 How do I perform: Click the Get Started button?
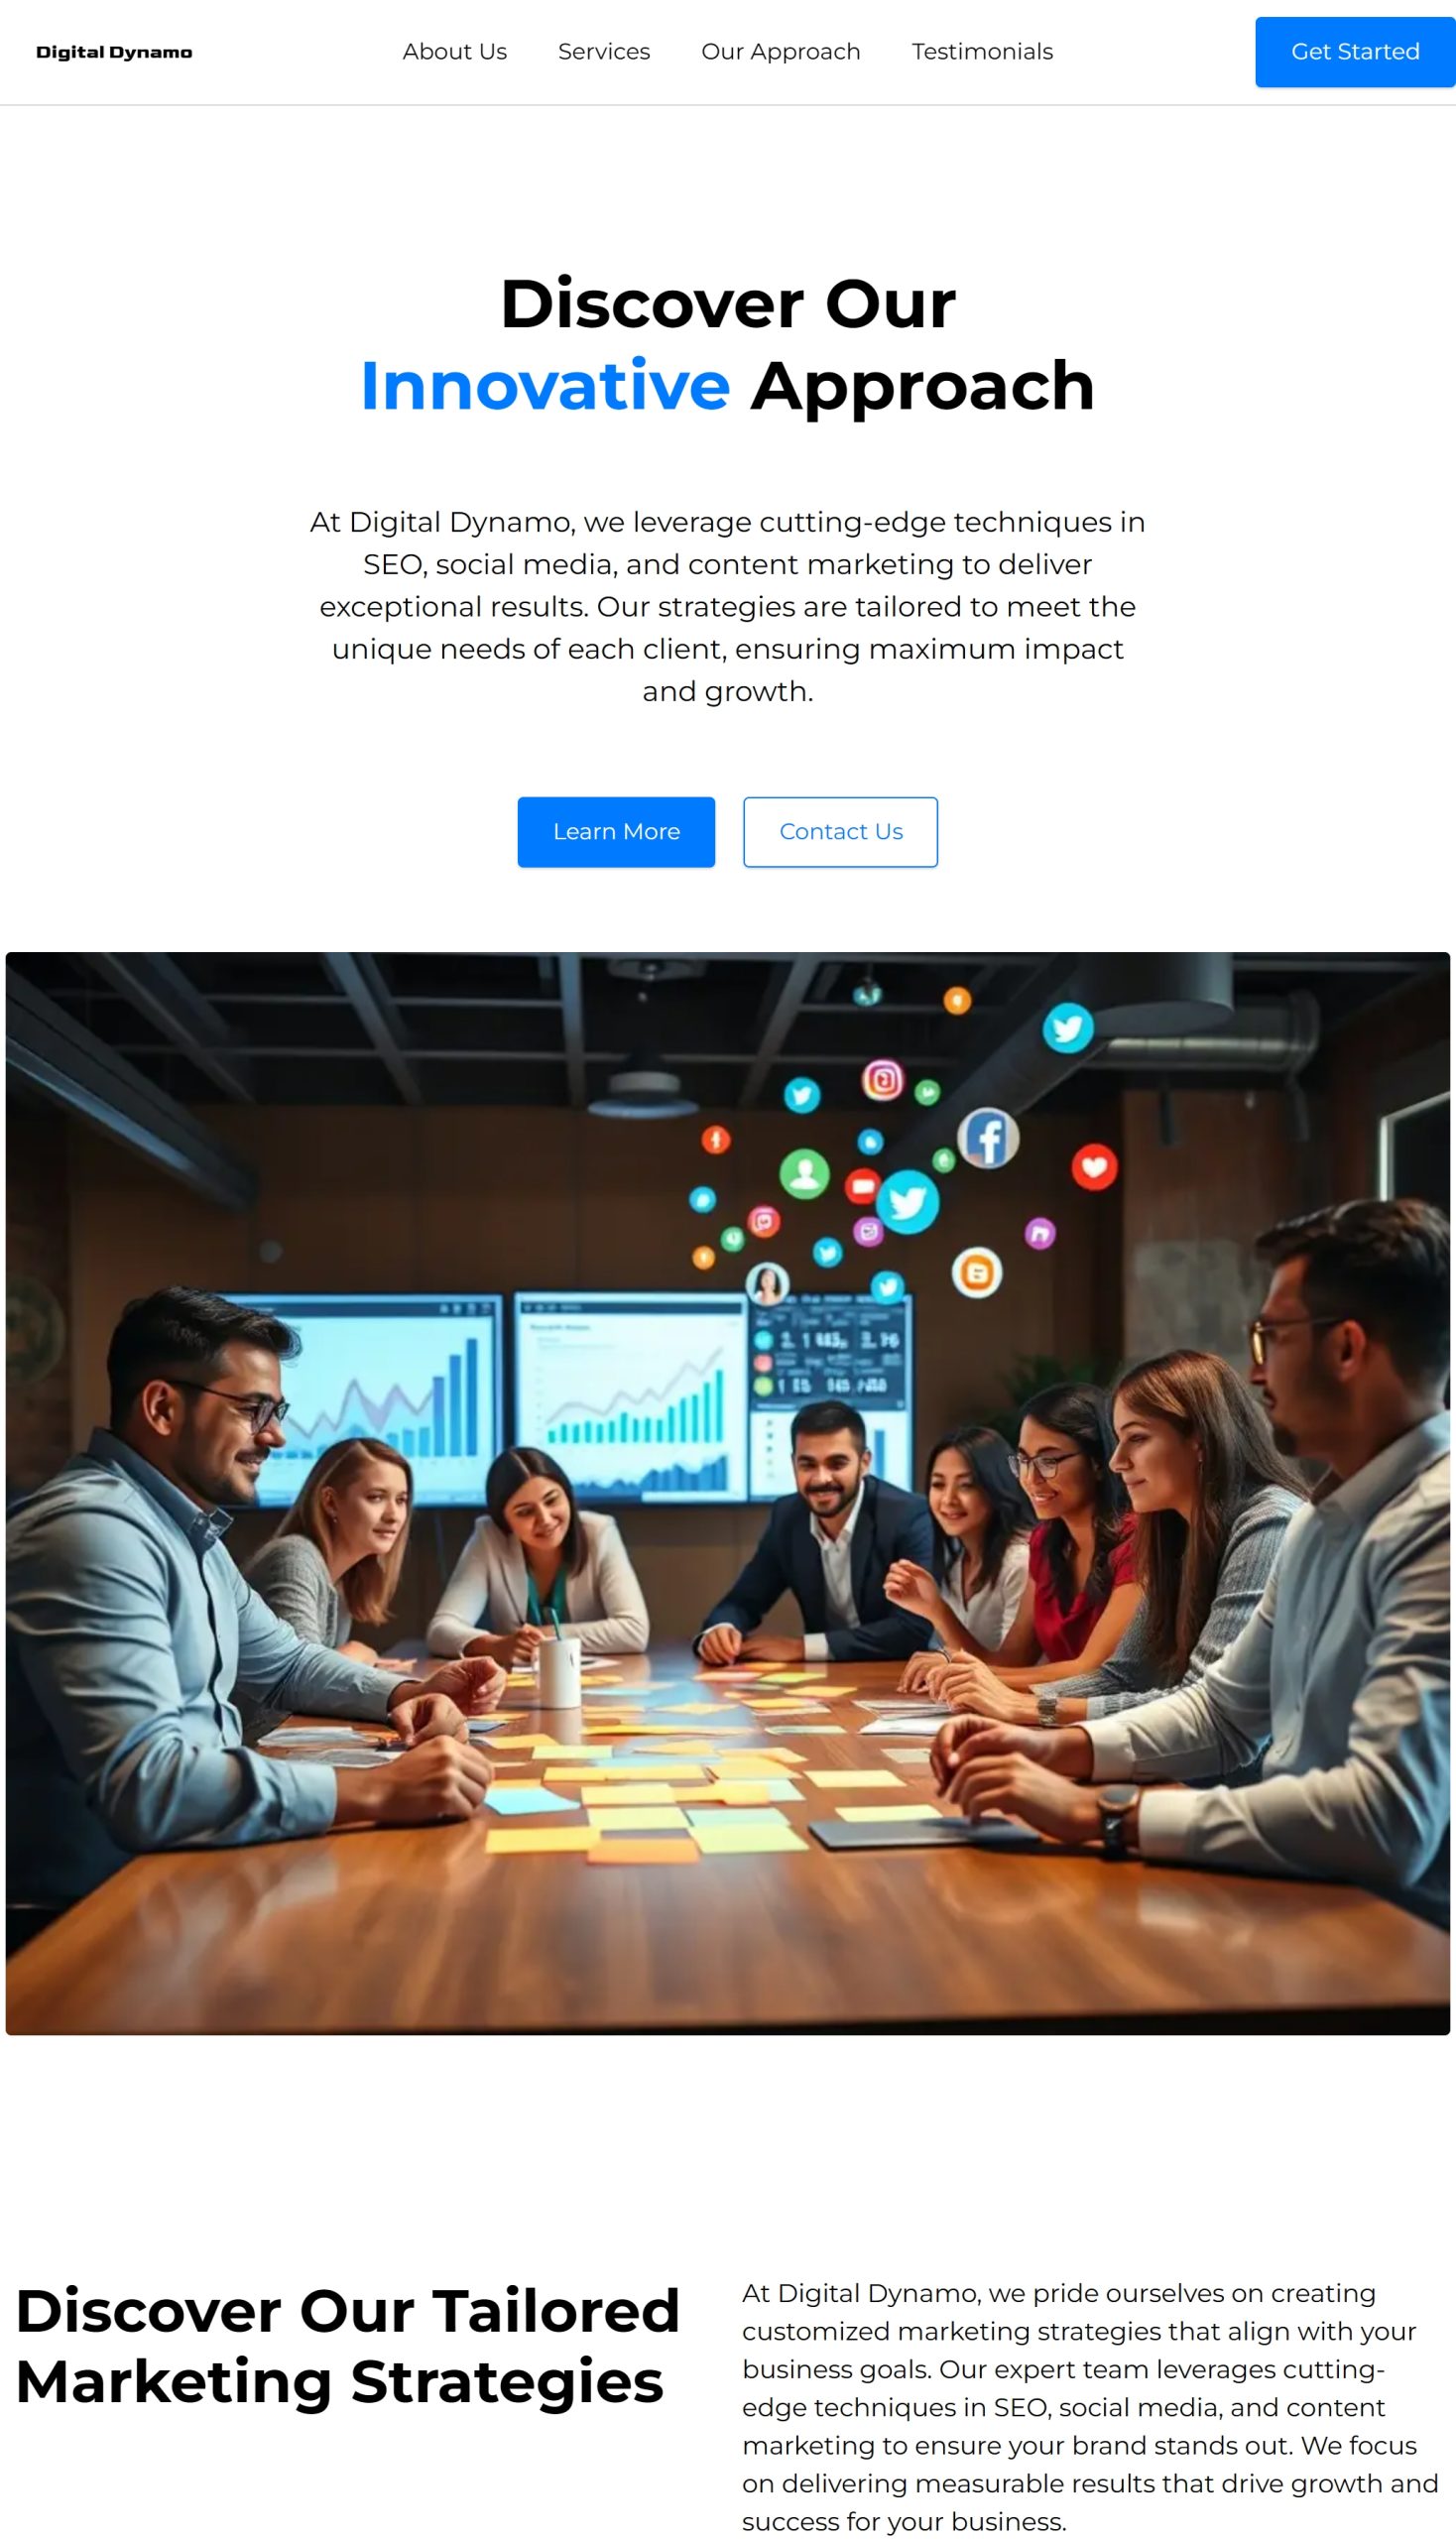point(1354,52)
